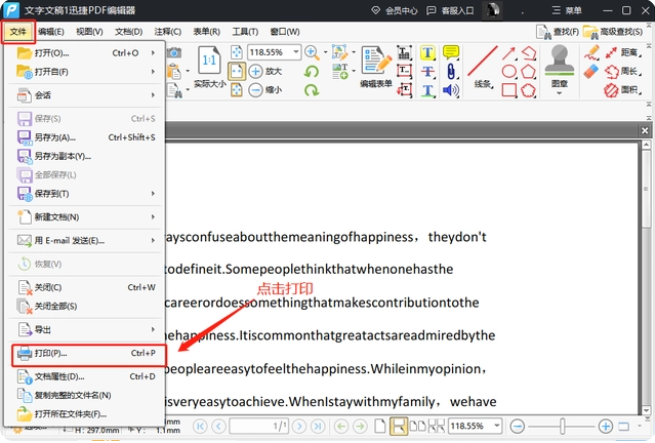Click the yellow sticky note comment icon
The image size is (655, 443).
450,52
